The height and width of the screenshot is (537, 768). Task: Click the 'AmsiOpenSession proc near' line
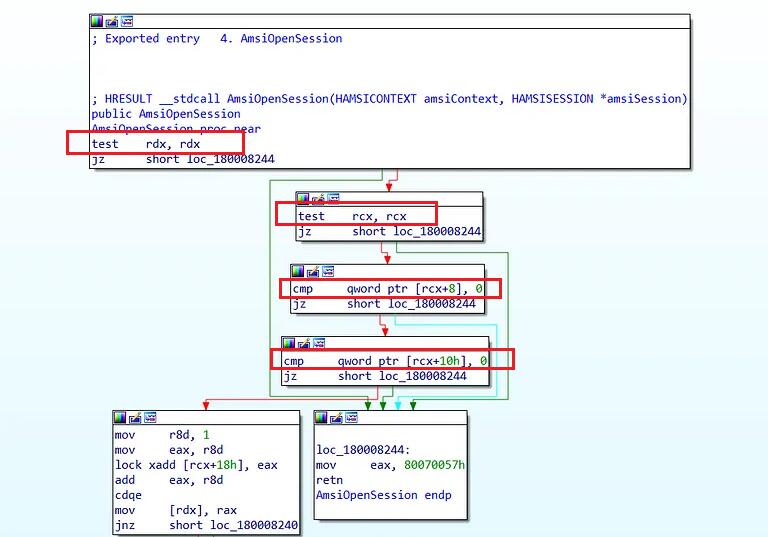pyautogui.click(x=176, y=129)
